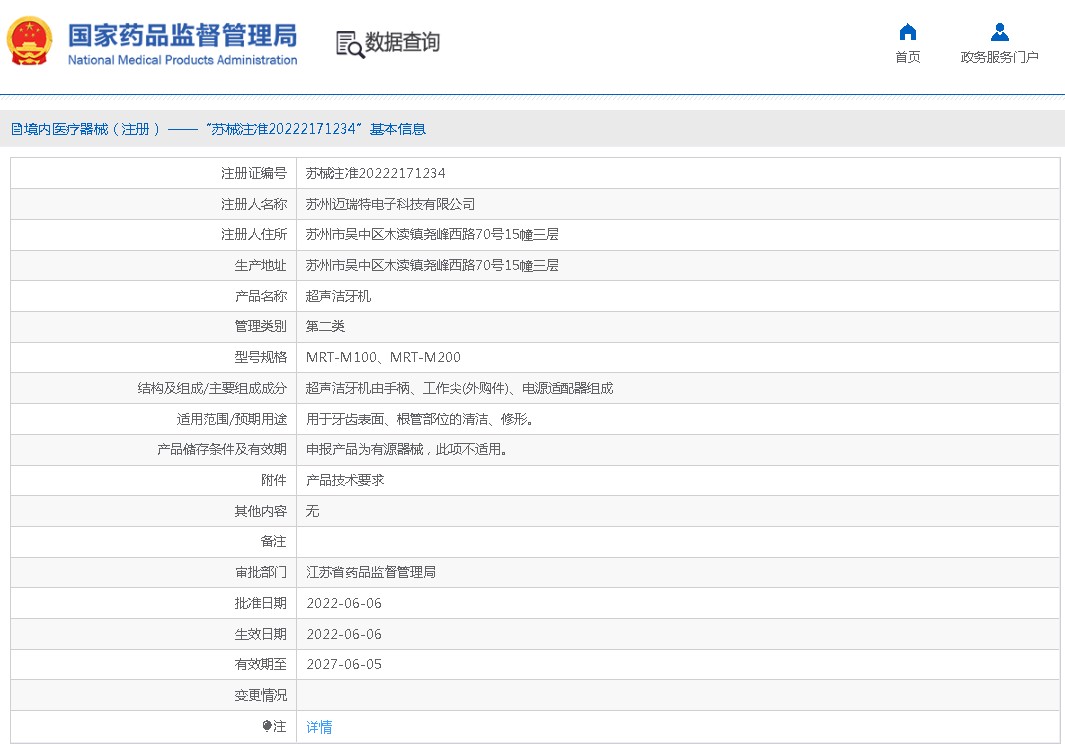Click the 产品储存条件及有效期 label
This screenshot has height=744, width=1065.
point(221,449)
